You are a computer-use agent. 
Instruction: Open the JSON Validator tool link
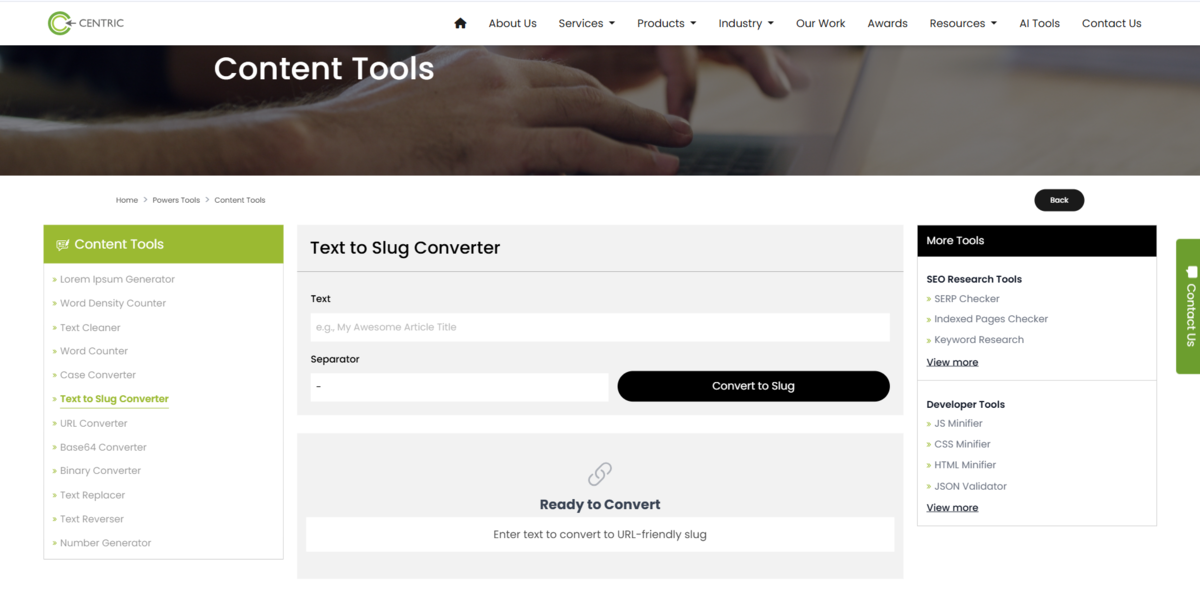coord(970,486)
